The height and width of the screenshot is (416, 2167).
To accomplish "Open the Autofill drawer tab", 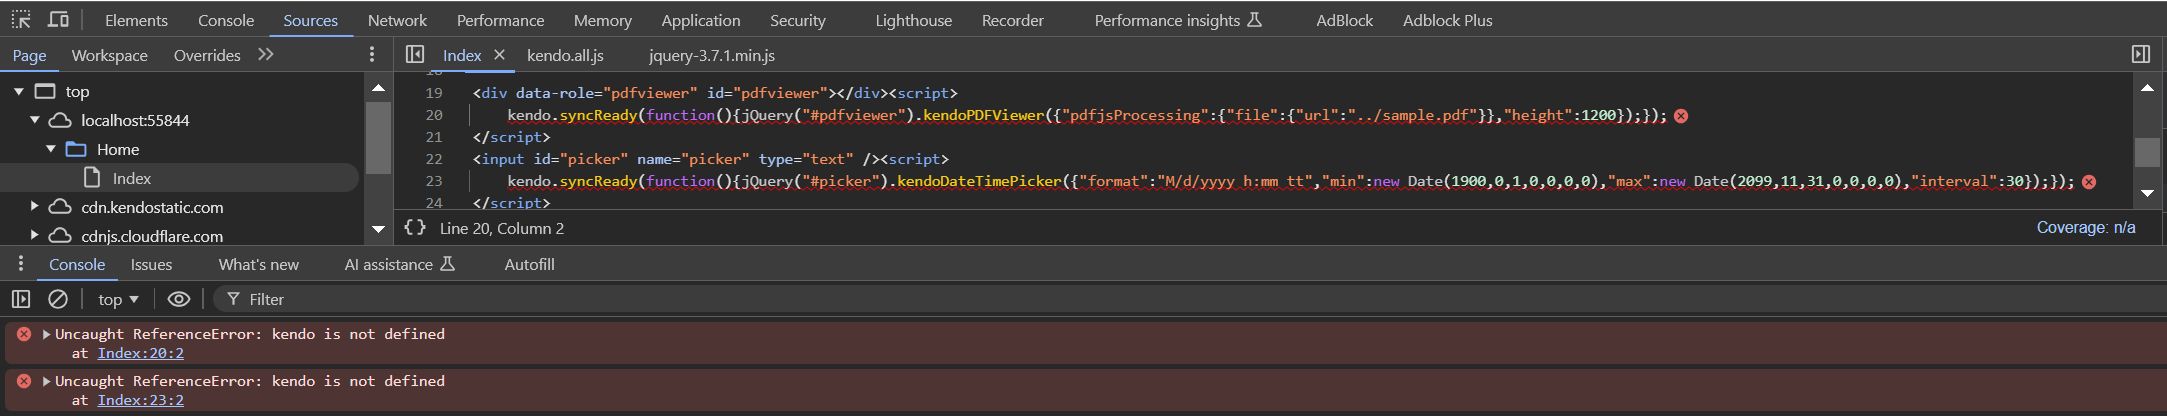I will click(529, 264).
